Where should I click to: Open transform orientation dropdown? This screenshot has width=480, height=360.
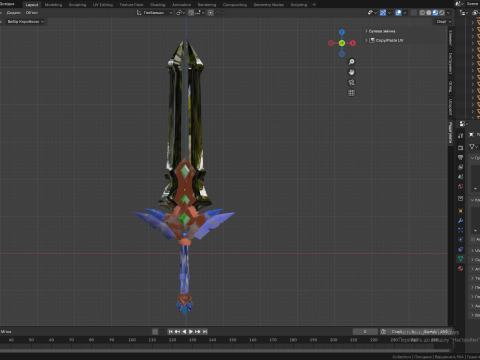click(155, 13)
